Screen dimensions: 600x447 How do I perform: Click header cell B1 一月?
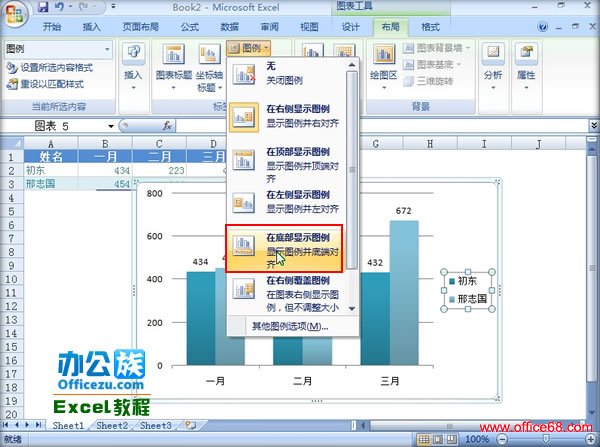point(105,157)
